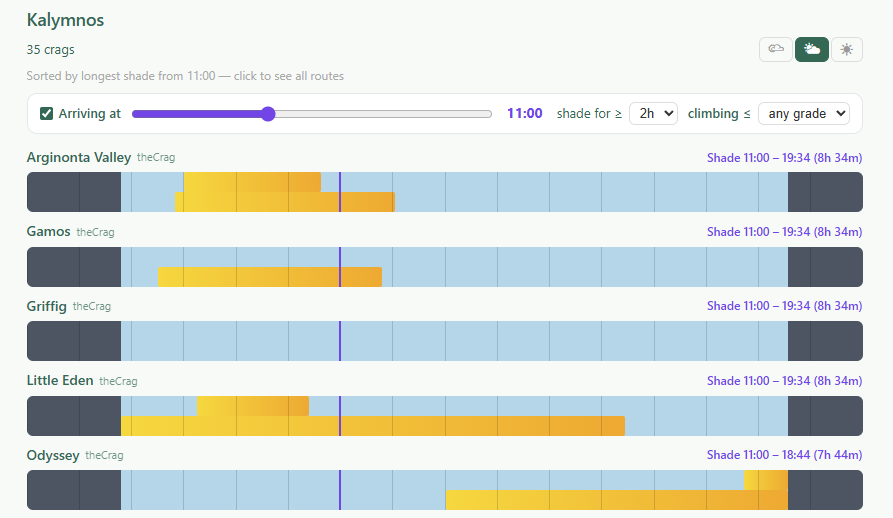Click theCrag link beside Arginonta Valley
This screenshot has width=893, height=518.
coord(156,158)
